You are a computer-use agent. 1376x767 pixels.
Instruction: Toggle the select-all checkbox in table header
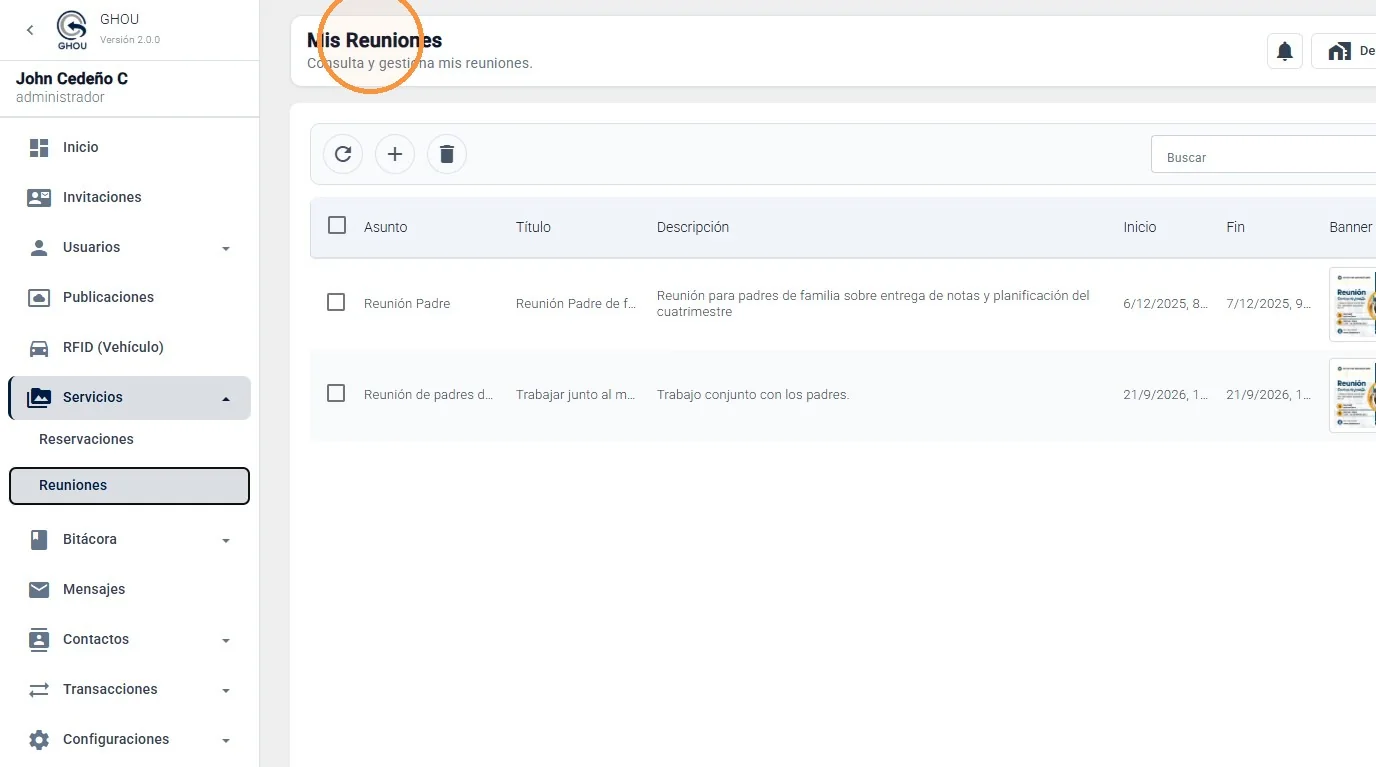pos(337,225)
